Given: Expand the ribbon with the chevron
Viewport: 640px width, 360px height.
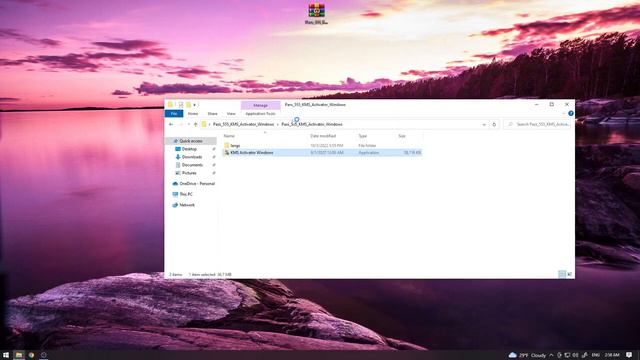Looking at the screenshot, I should (x=564, y=113).
